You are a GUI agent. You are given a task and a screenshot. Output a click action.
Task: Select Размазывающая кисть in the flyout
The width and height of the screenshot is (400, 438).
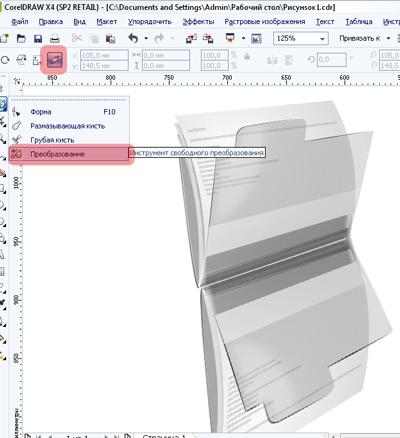pyautogui.click(x=69, y=126)
